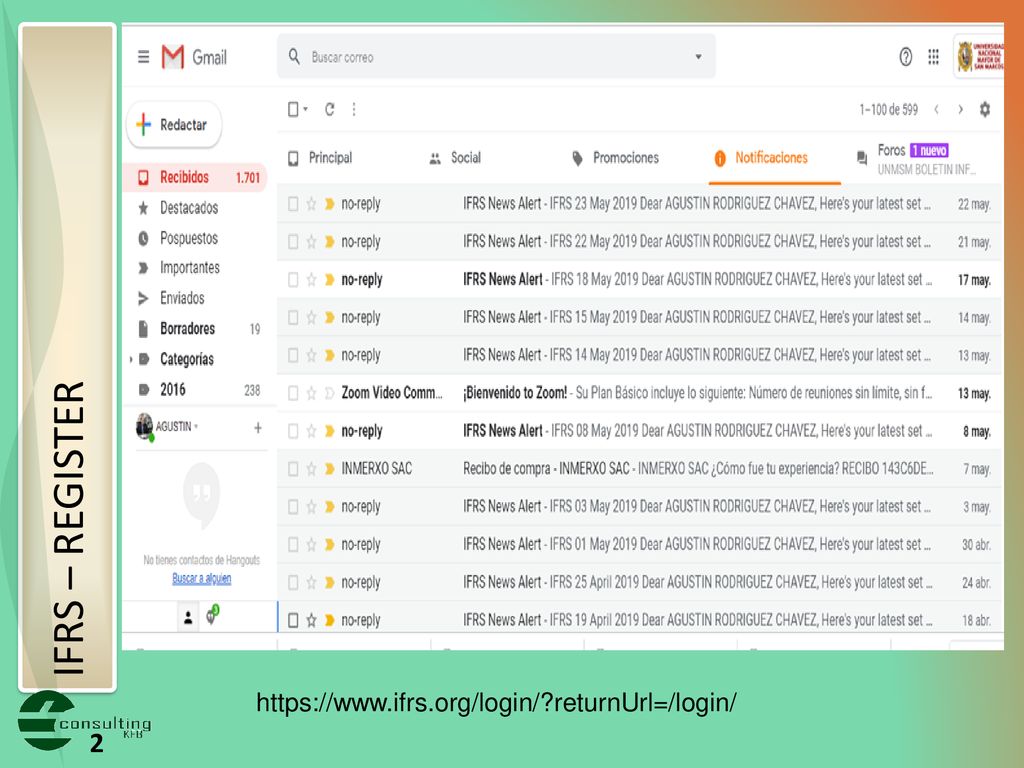Click importance marker on IFRS 01 May email
The width and height of the screenshot is (1024, 768).
point(329,545)
